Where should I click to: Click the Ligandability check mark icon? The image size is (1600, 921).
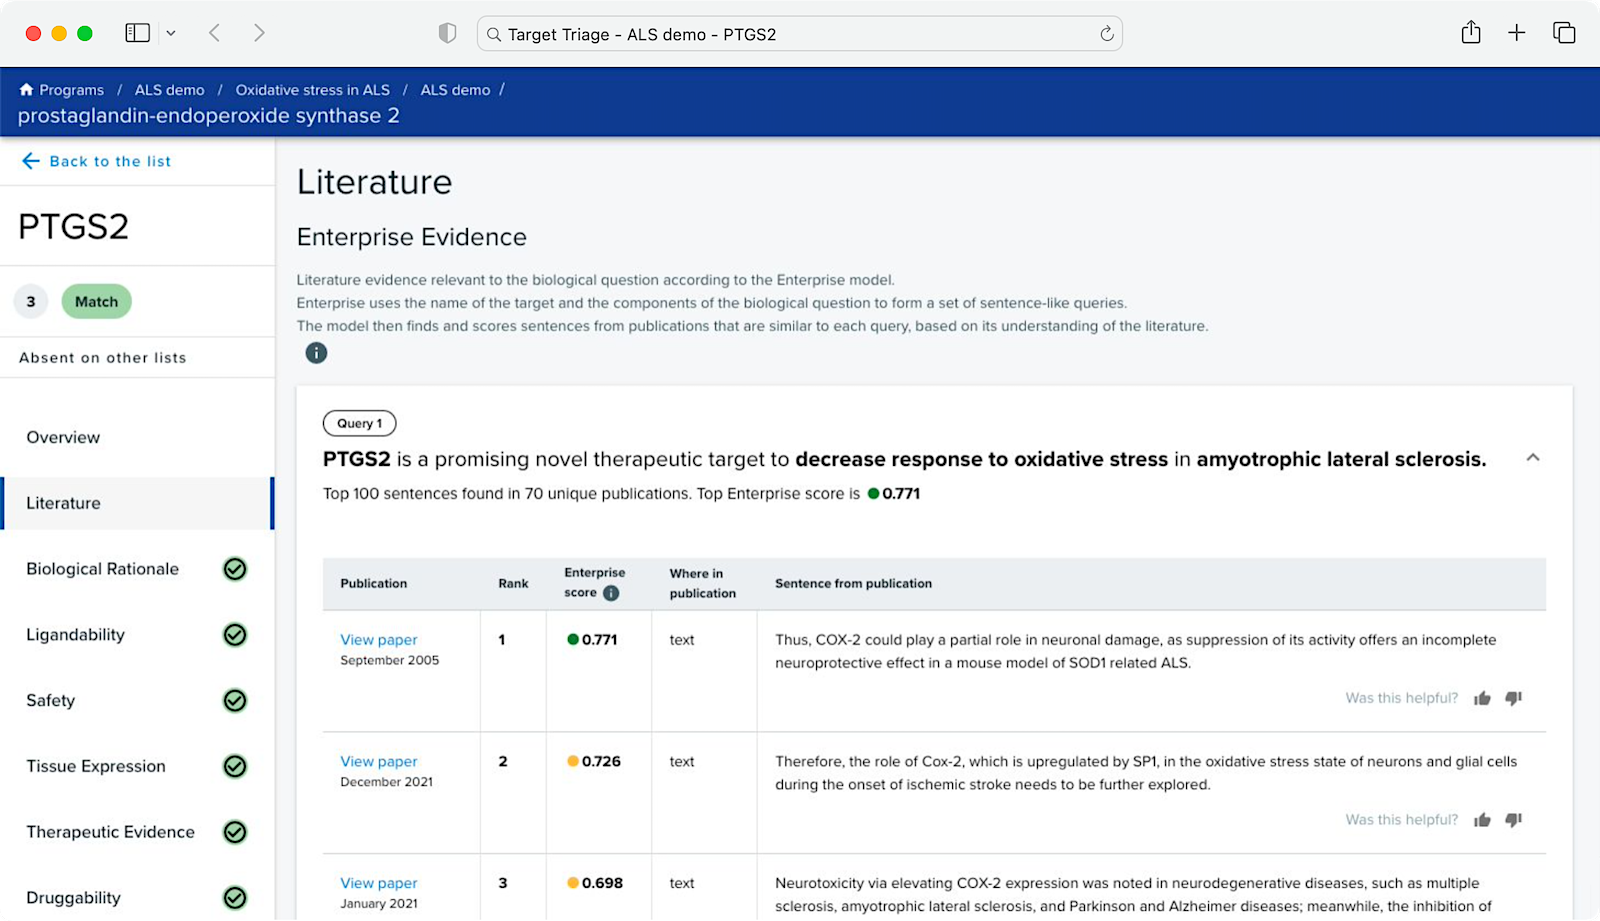point(235,635)
